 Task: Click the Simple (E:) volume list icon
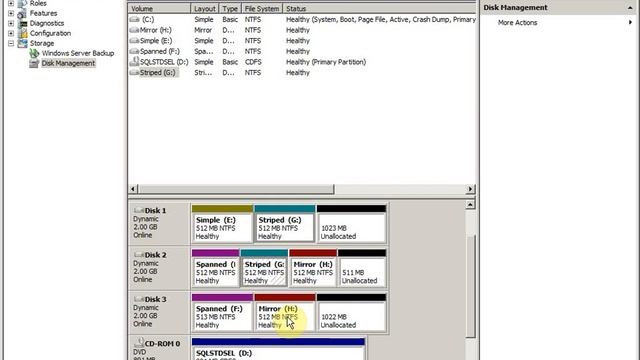point(134,40)
